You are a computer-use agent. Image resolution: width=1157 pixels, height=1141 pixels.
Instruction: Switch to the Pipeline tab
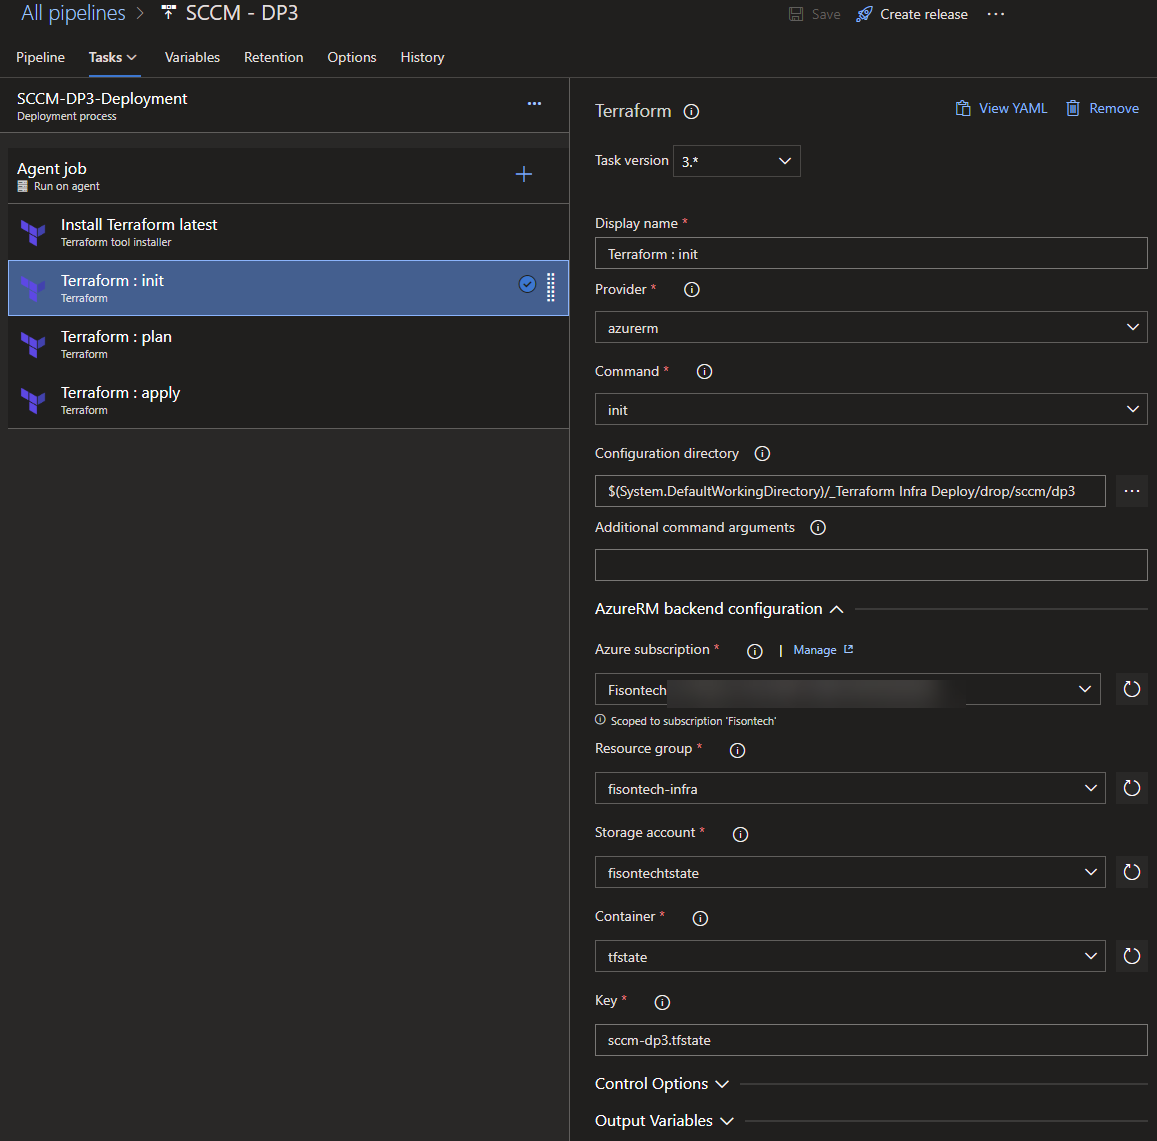click(41, 58)
